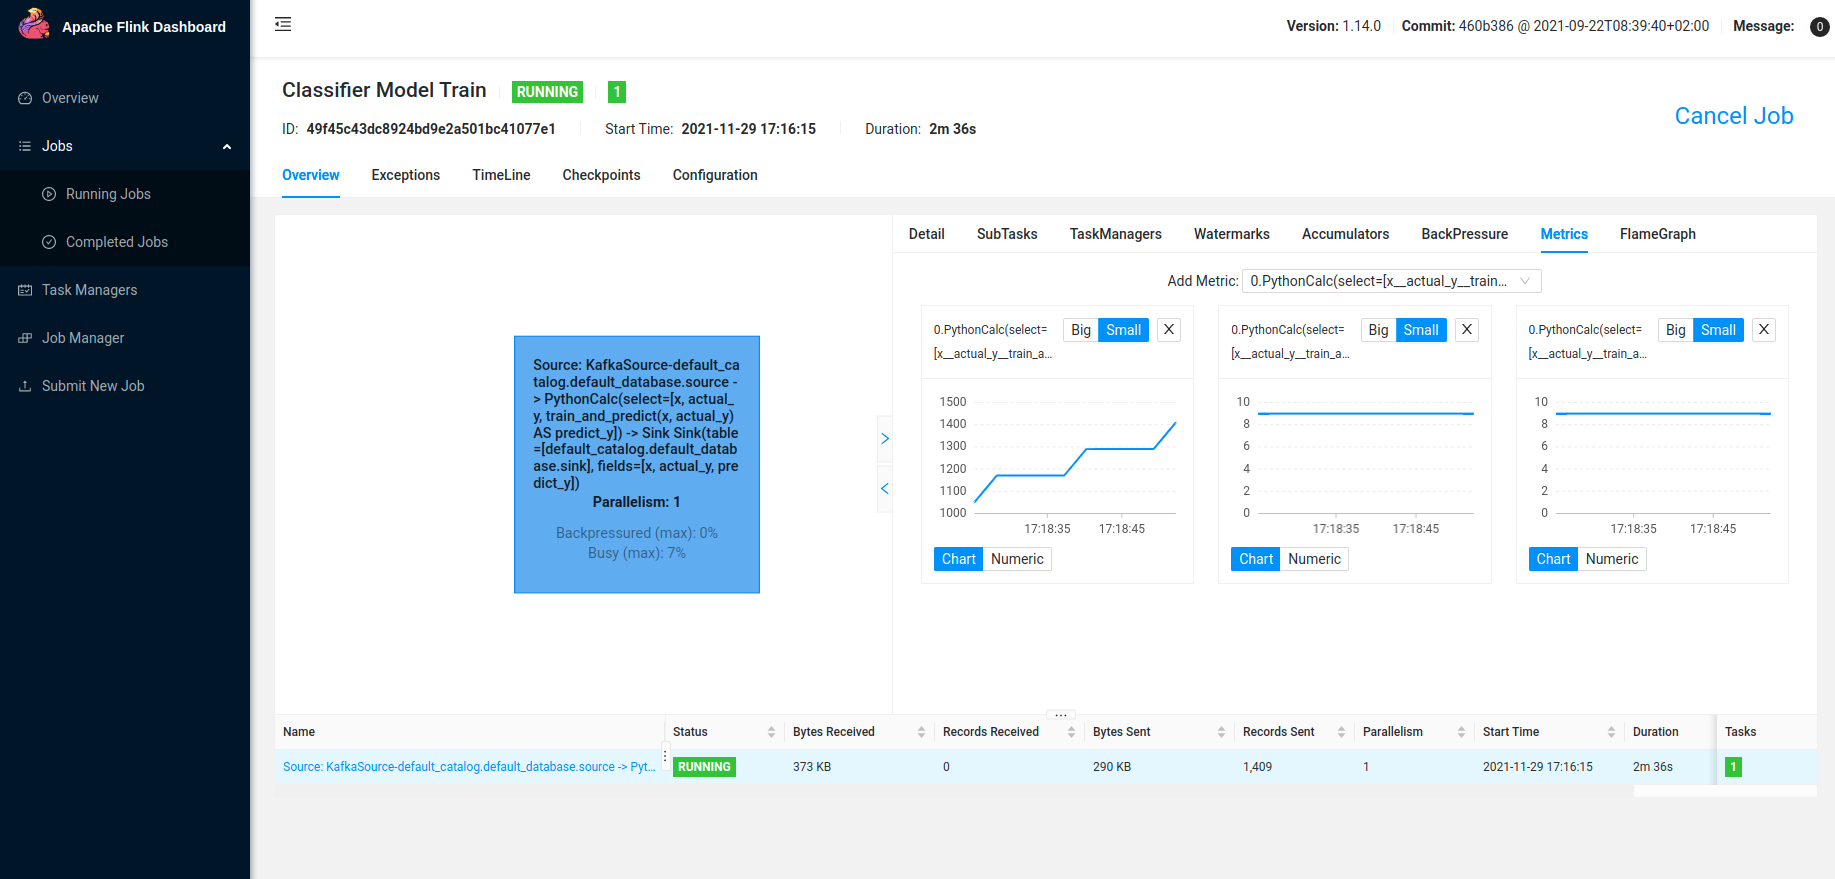This screenshot has height=879, width=1835.
Task: Open the BackPressure tab
Action: point(1465,234)
